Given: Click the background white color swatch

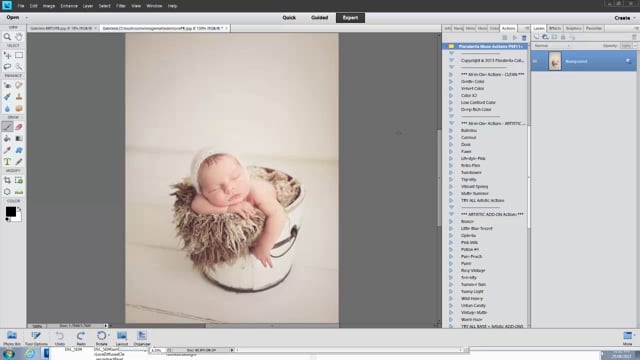Looking at the screenshot, I should tap(18, 218).
